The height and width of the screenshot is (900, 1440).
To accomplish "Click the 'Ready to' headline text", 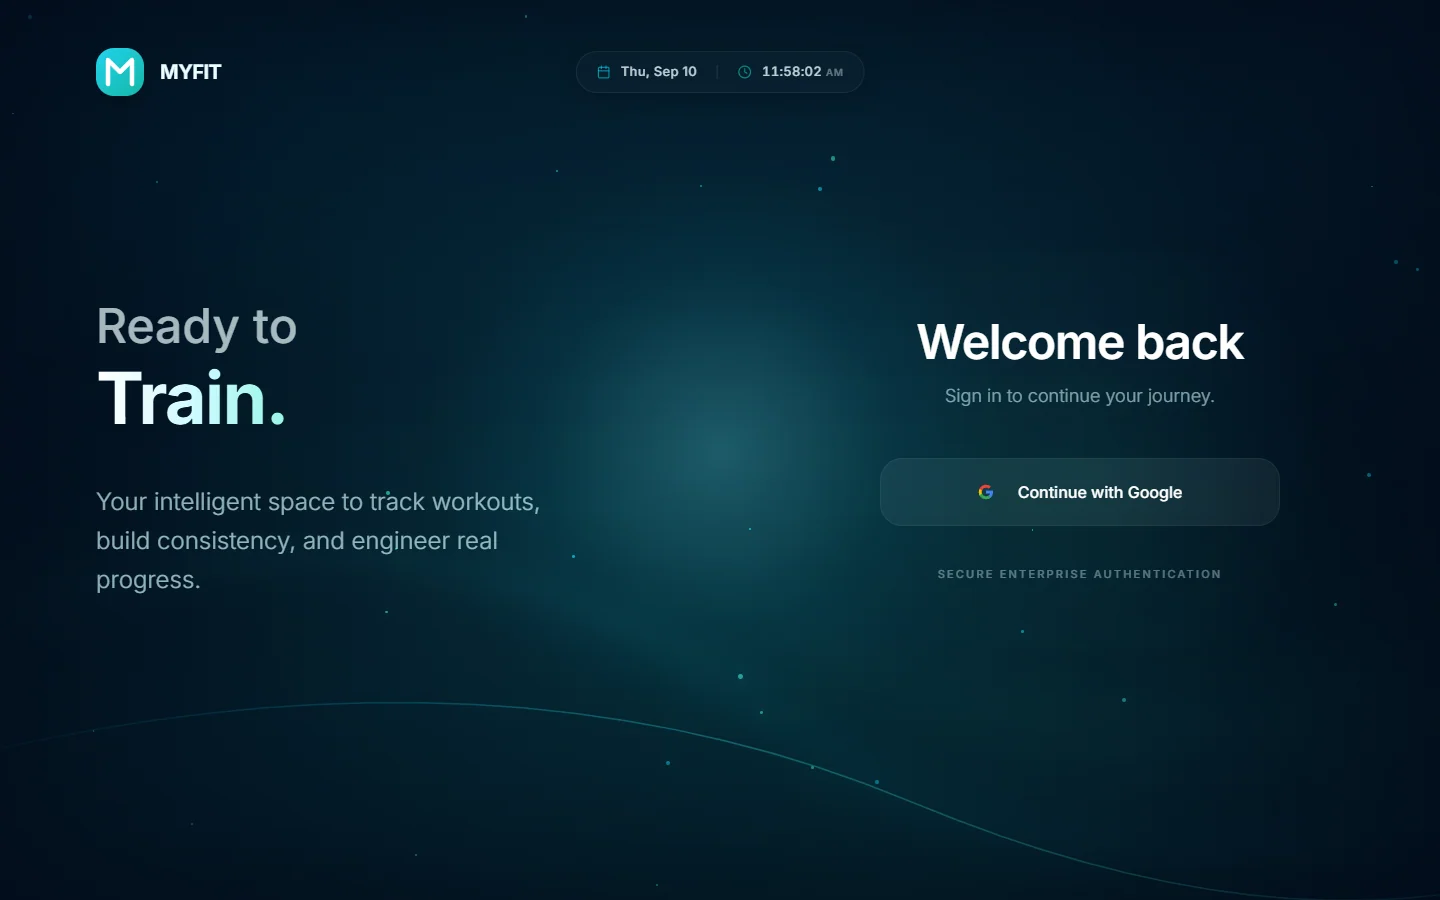I will tap(197, 326).
